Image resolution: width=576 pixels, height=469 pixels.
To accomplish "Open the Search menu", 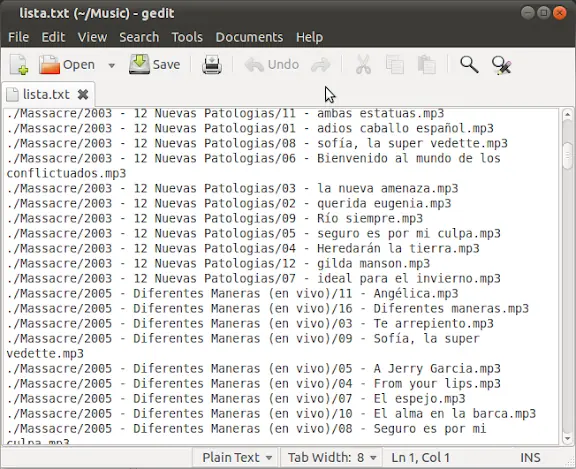I will 139,37.
